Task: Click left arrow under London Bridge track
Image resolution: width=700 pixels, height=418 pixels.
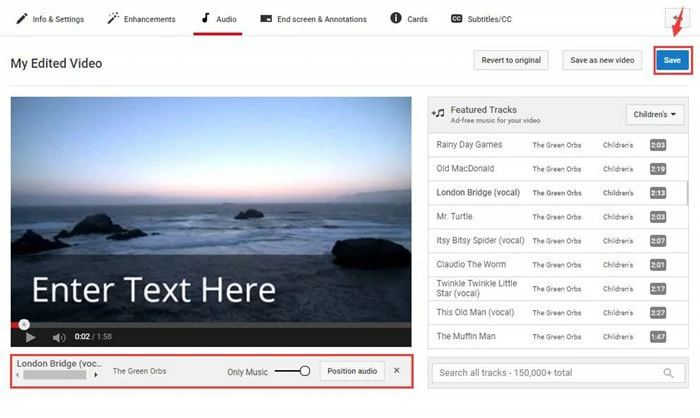Action: (x=17, y=375)
